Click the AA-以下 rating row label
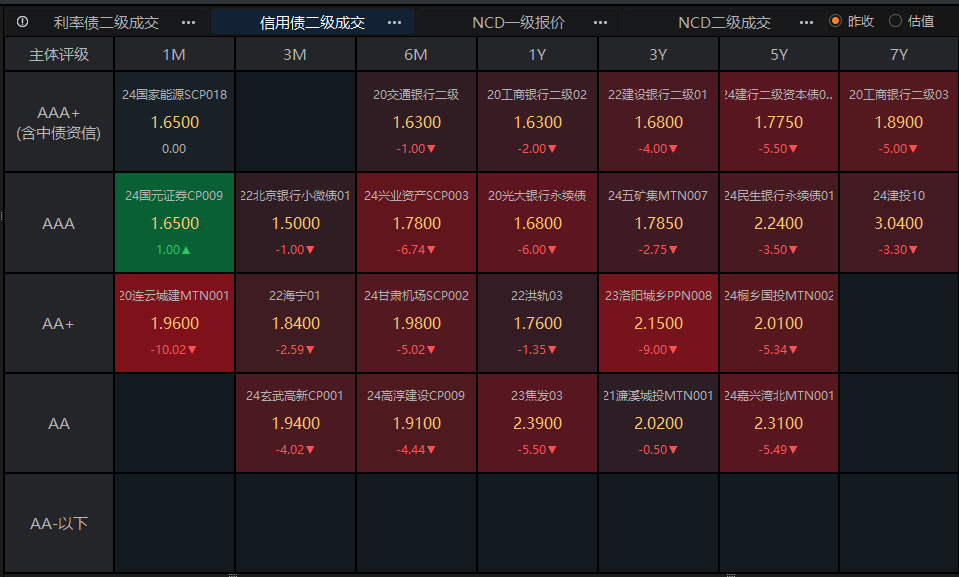959x577 pixels. [x=58, y=521]
